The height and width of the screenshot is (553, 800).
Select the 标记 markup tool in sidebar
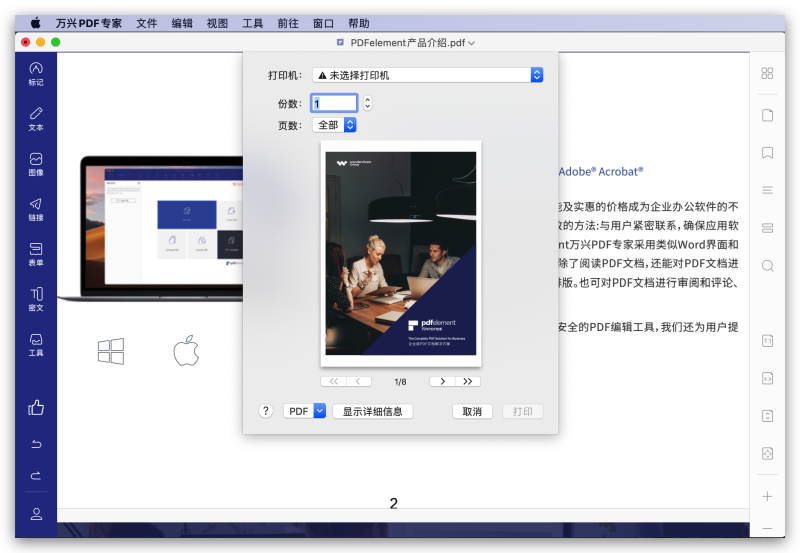(x=36, y=73)
